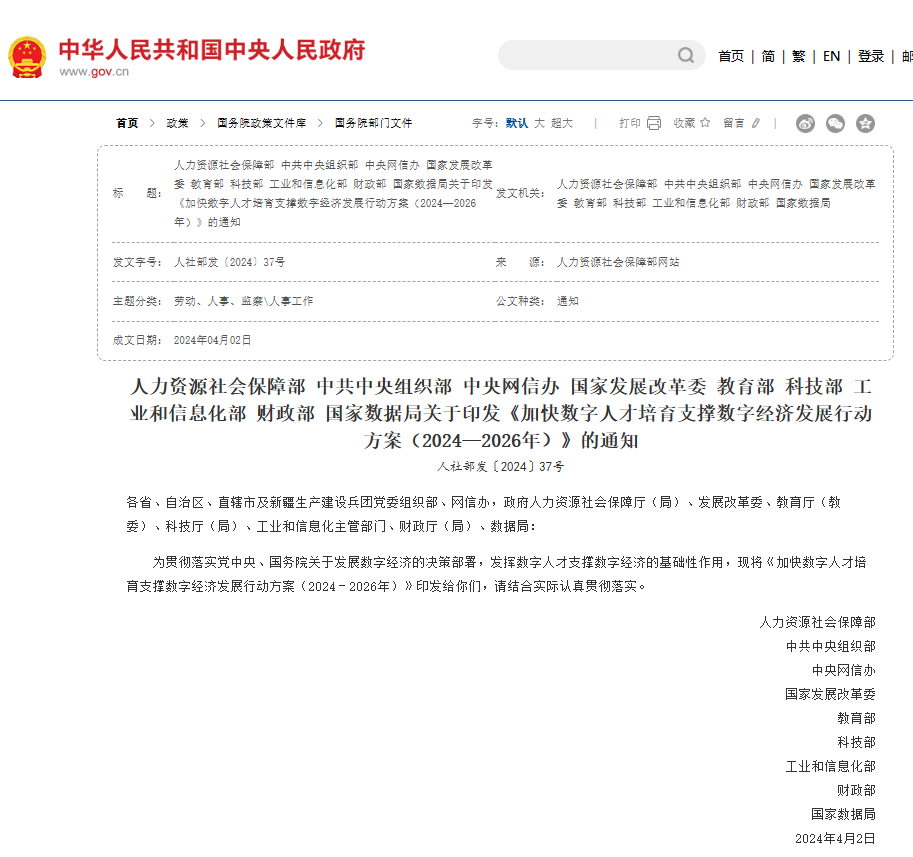Go to 政策 in breadcrumb

click(x=178, y=123)
